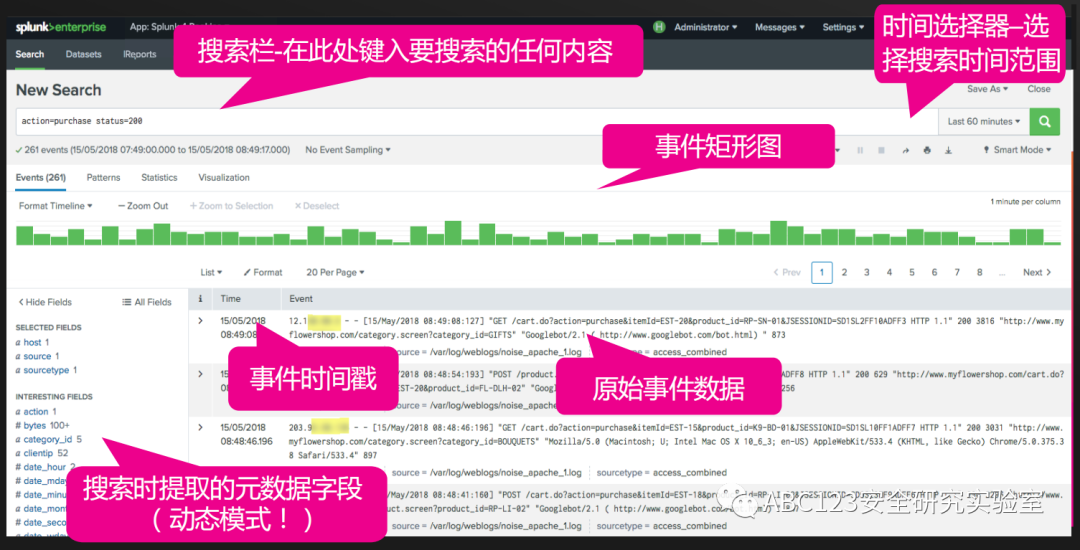1080x550 pixels.
Task: Click the 1 minute per column label
Action: [x=1026, y=202]
